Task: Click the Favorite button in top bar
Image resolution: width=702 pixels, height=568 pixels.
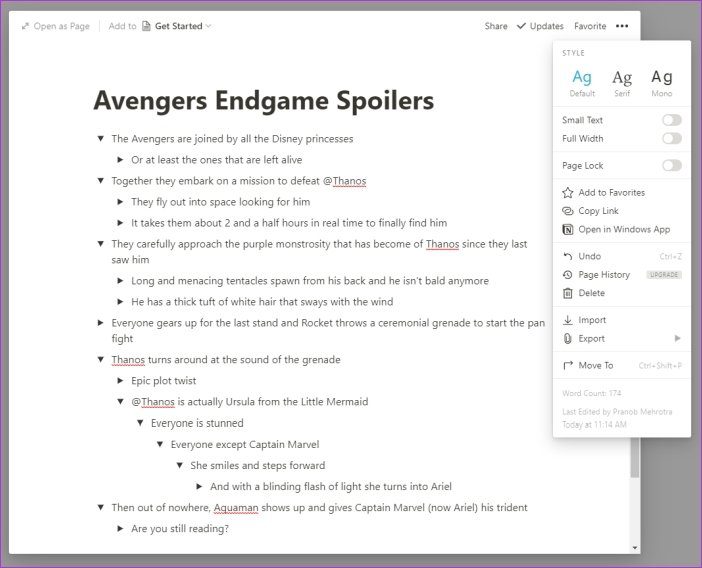Action: pos(590,26)
